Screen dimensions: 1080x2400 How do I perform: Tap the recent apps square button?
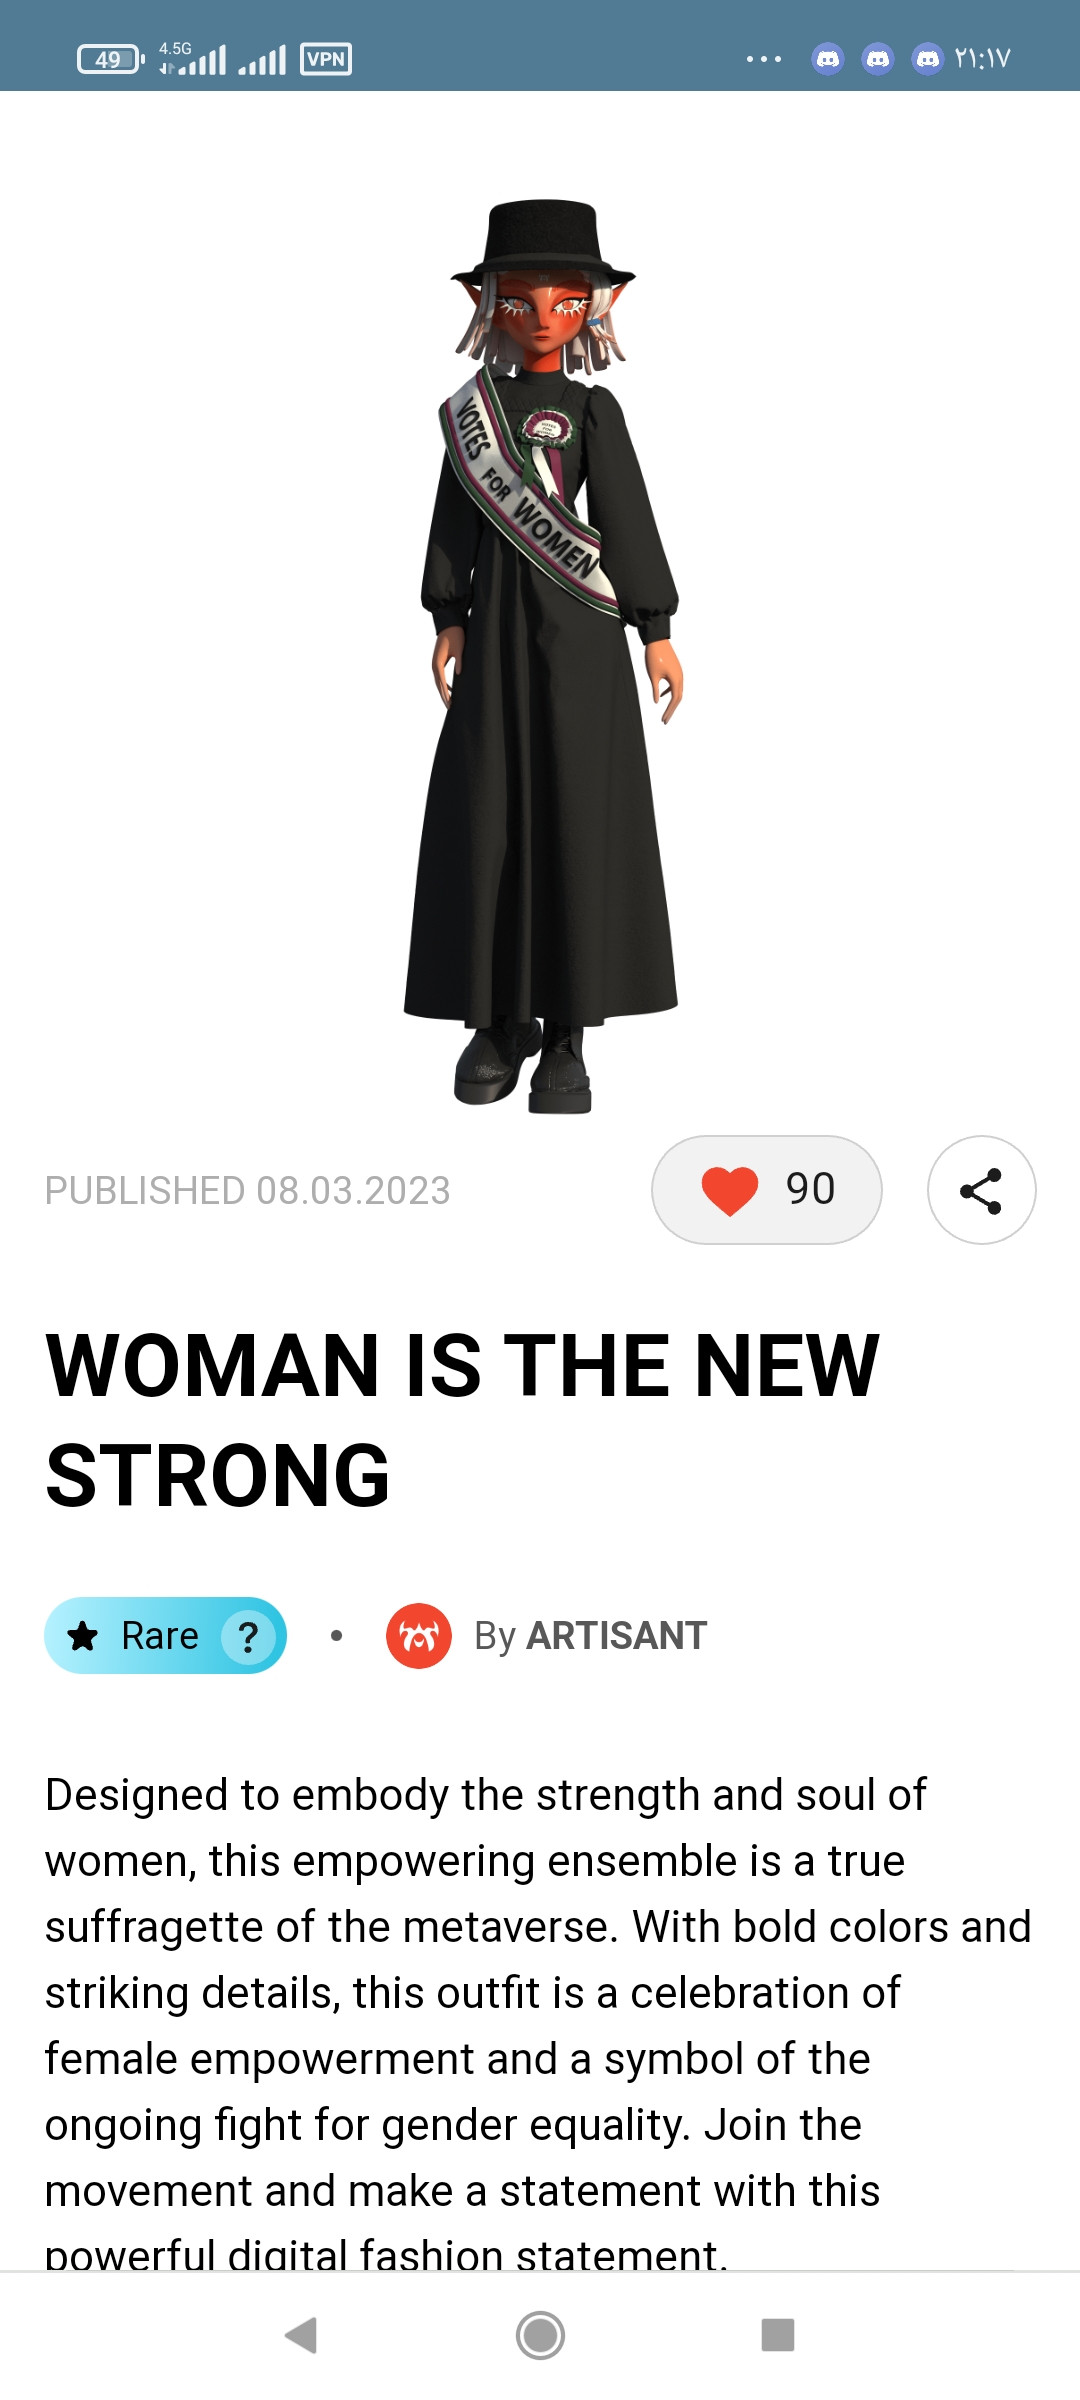[x=778, y=2336]
